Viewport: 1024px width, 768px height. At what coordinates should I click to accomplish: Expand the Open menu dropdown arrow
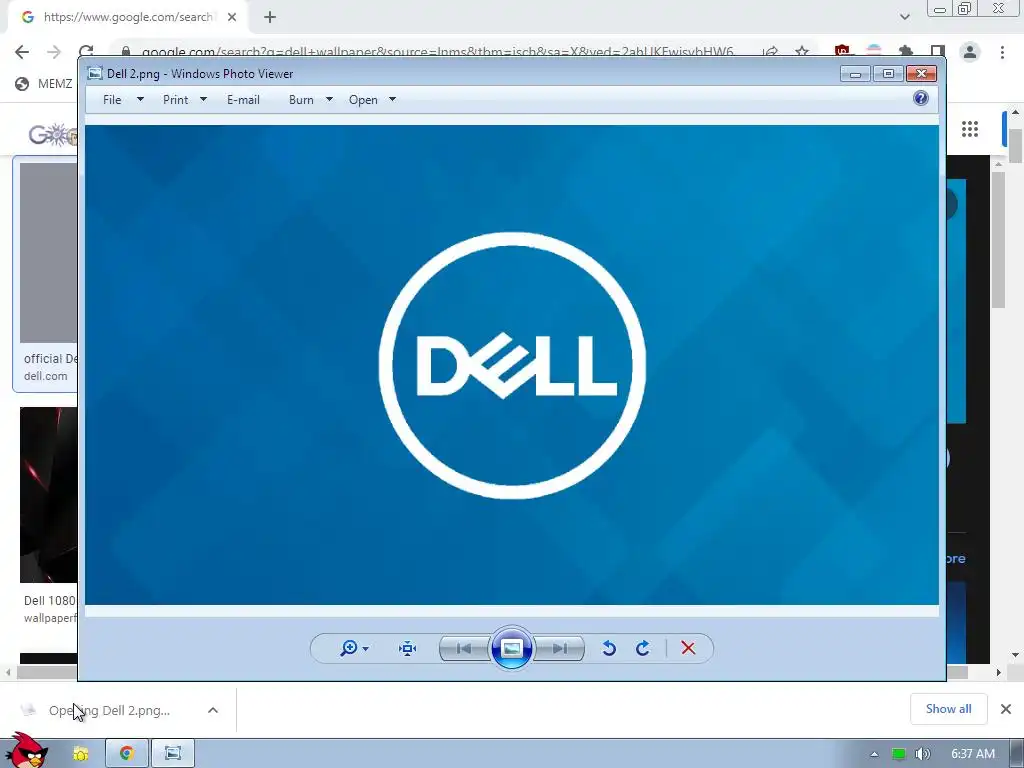click(x=392, y=99)
